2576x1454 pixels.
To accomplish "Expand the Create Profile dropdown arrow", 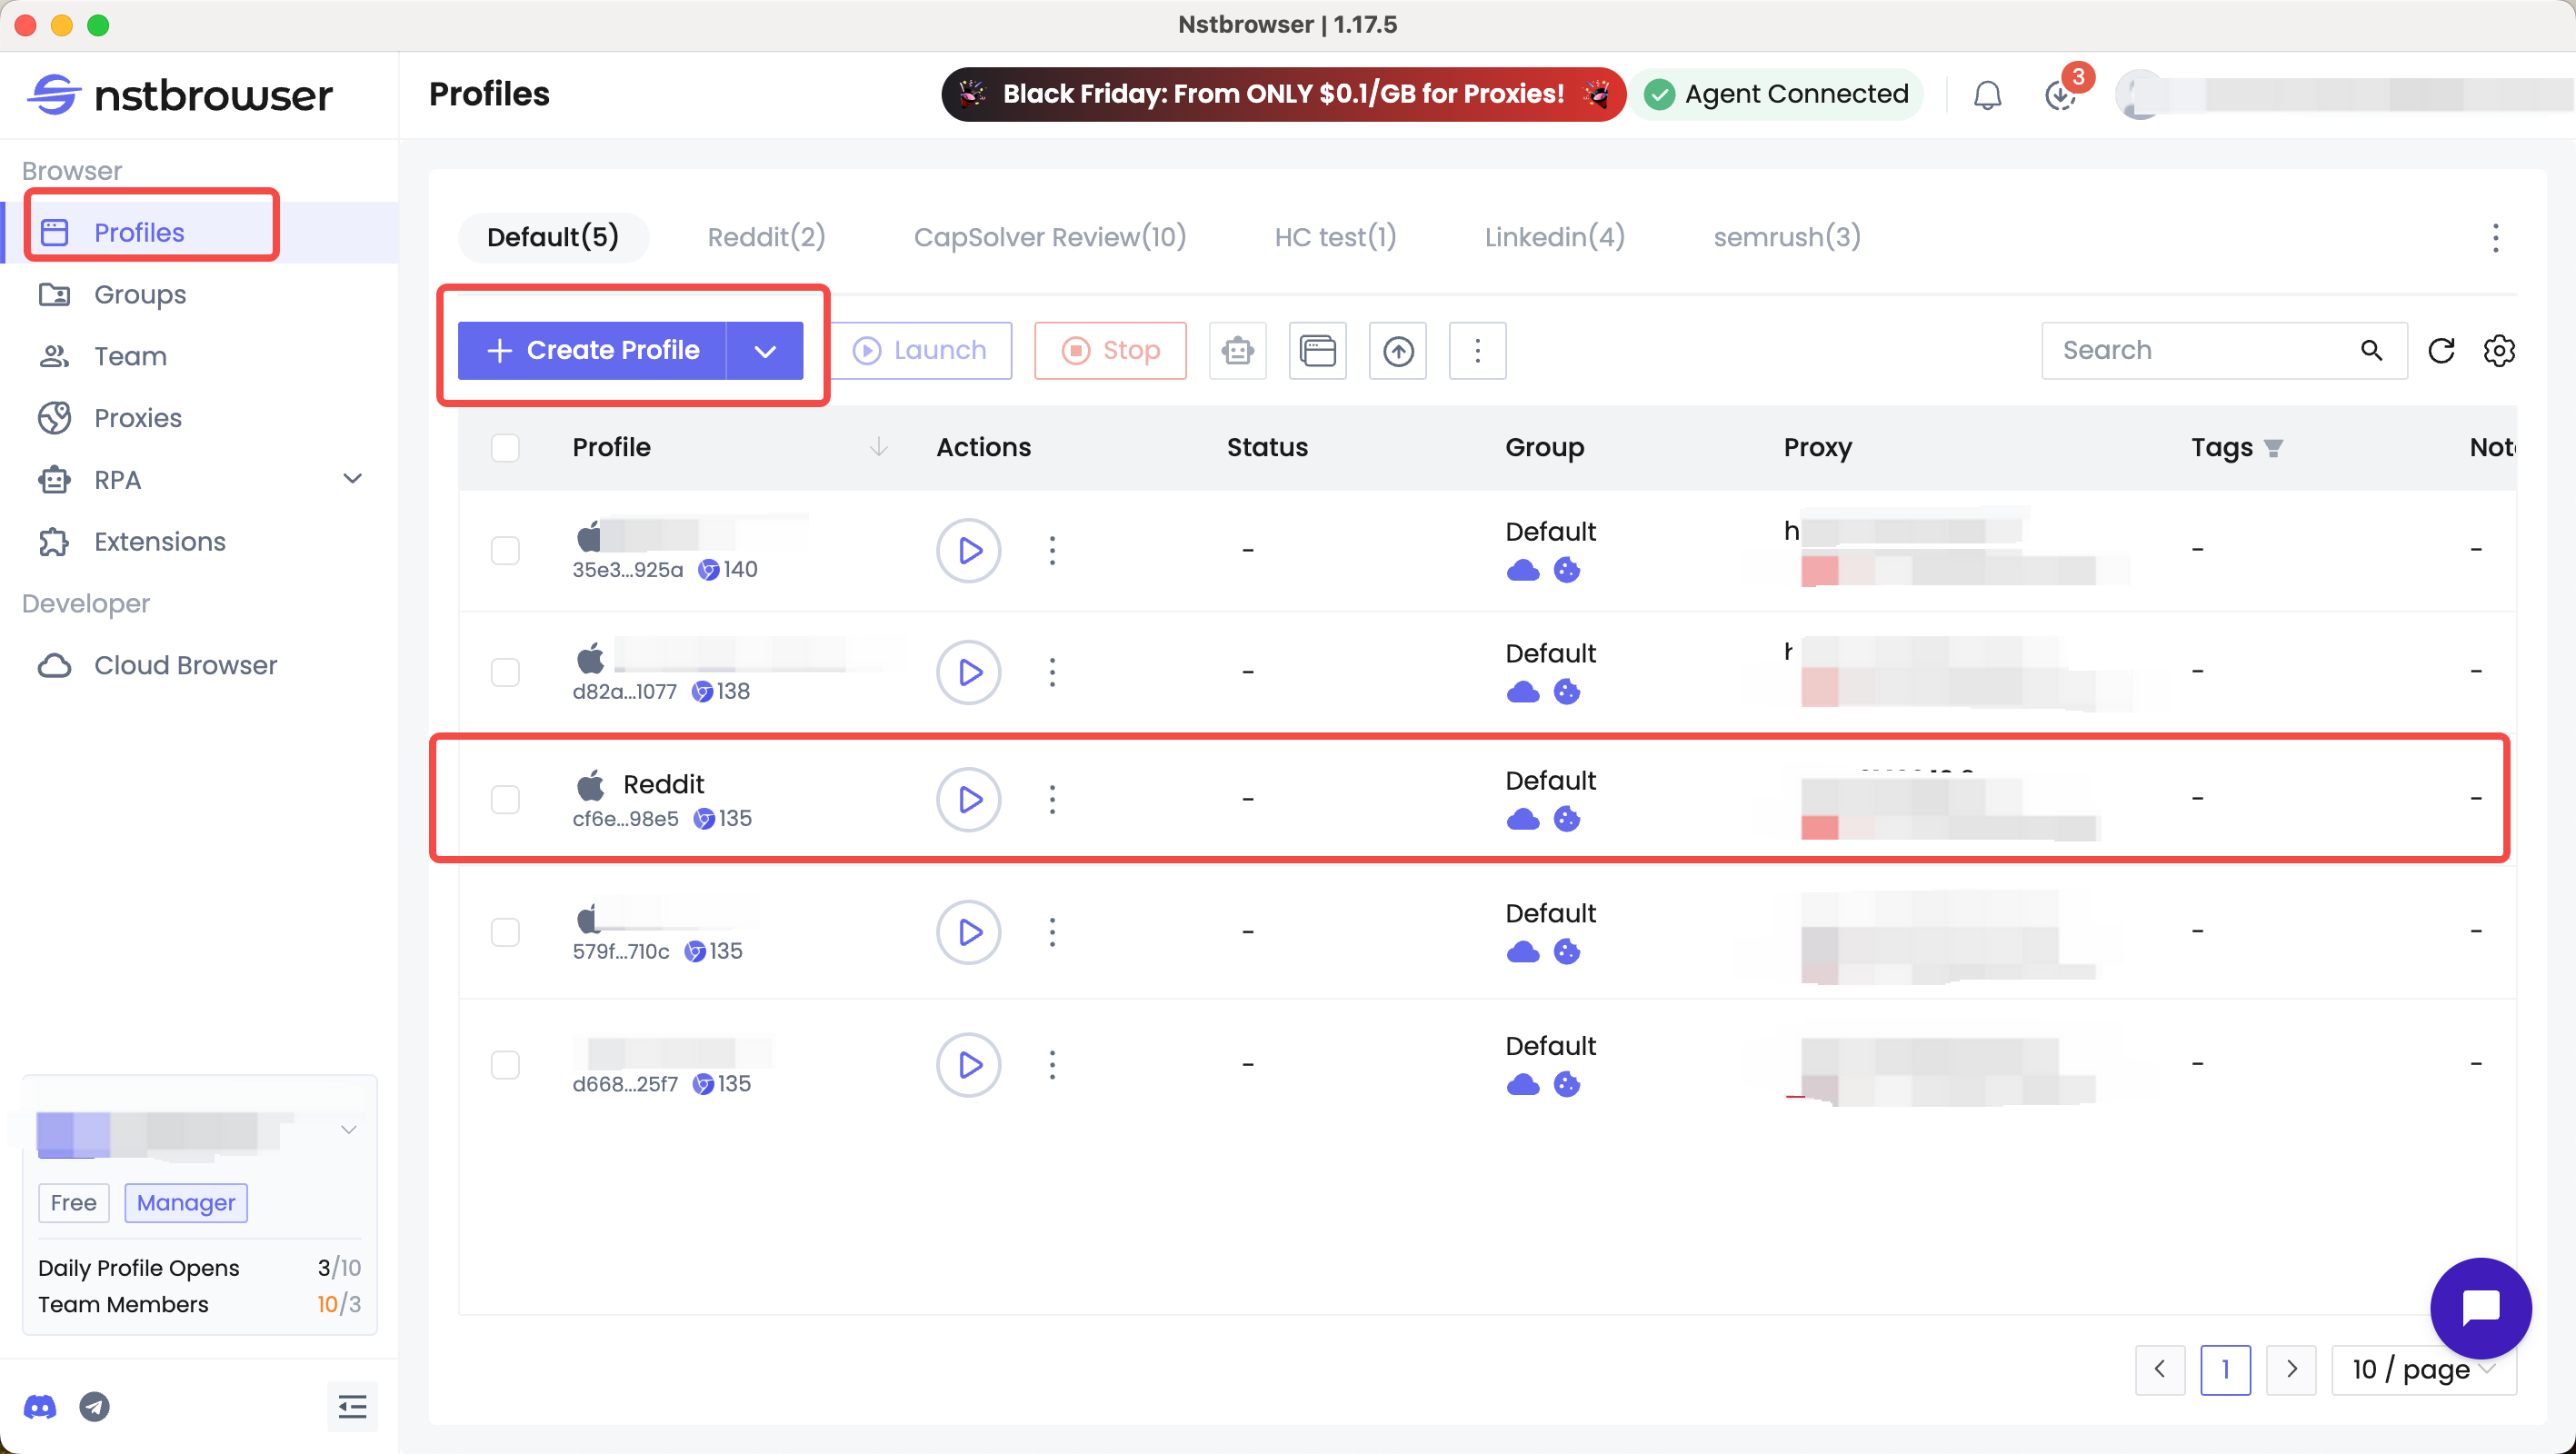I will pos(765,350).
